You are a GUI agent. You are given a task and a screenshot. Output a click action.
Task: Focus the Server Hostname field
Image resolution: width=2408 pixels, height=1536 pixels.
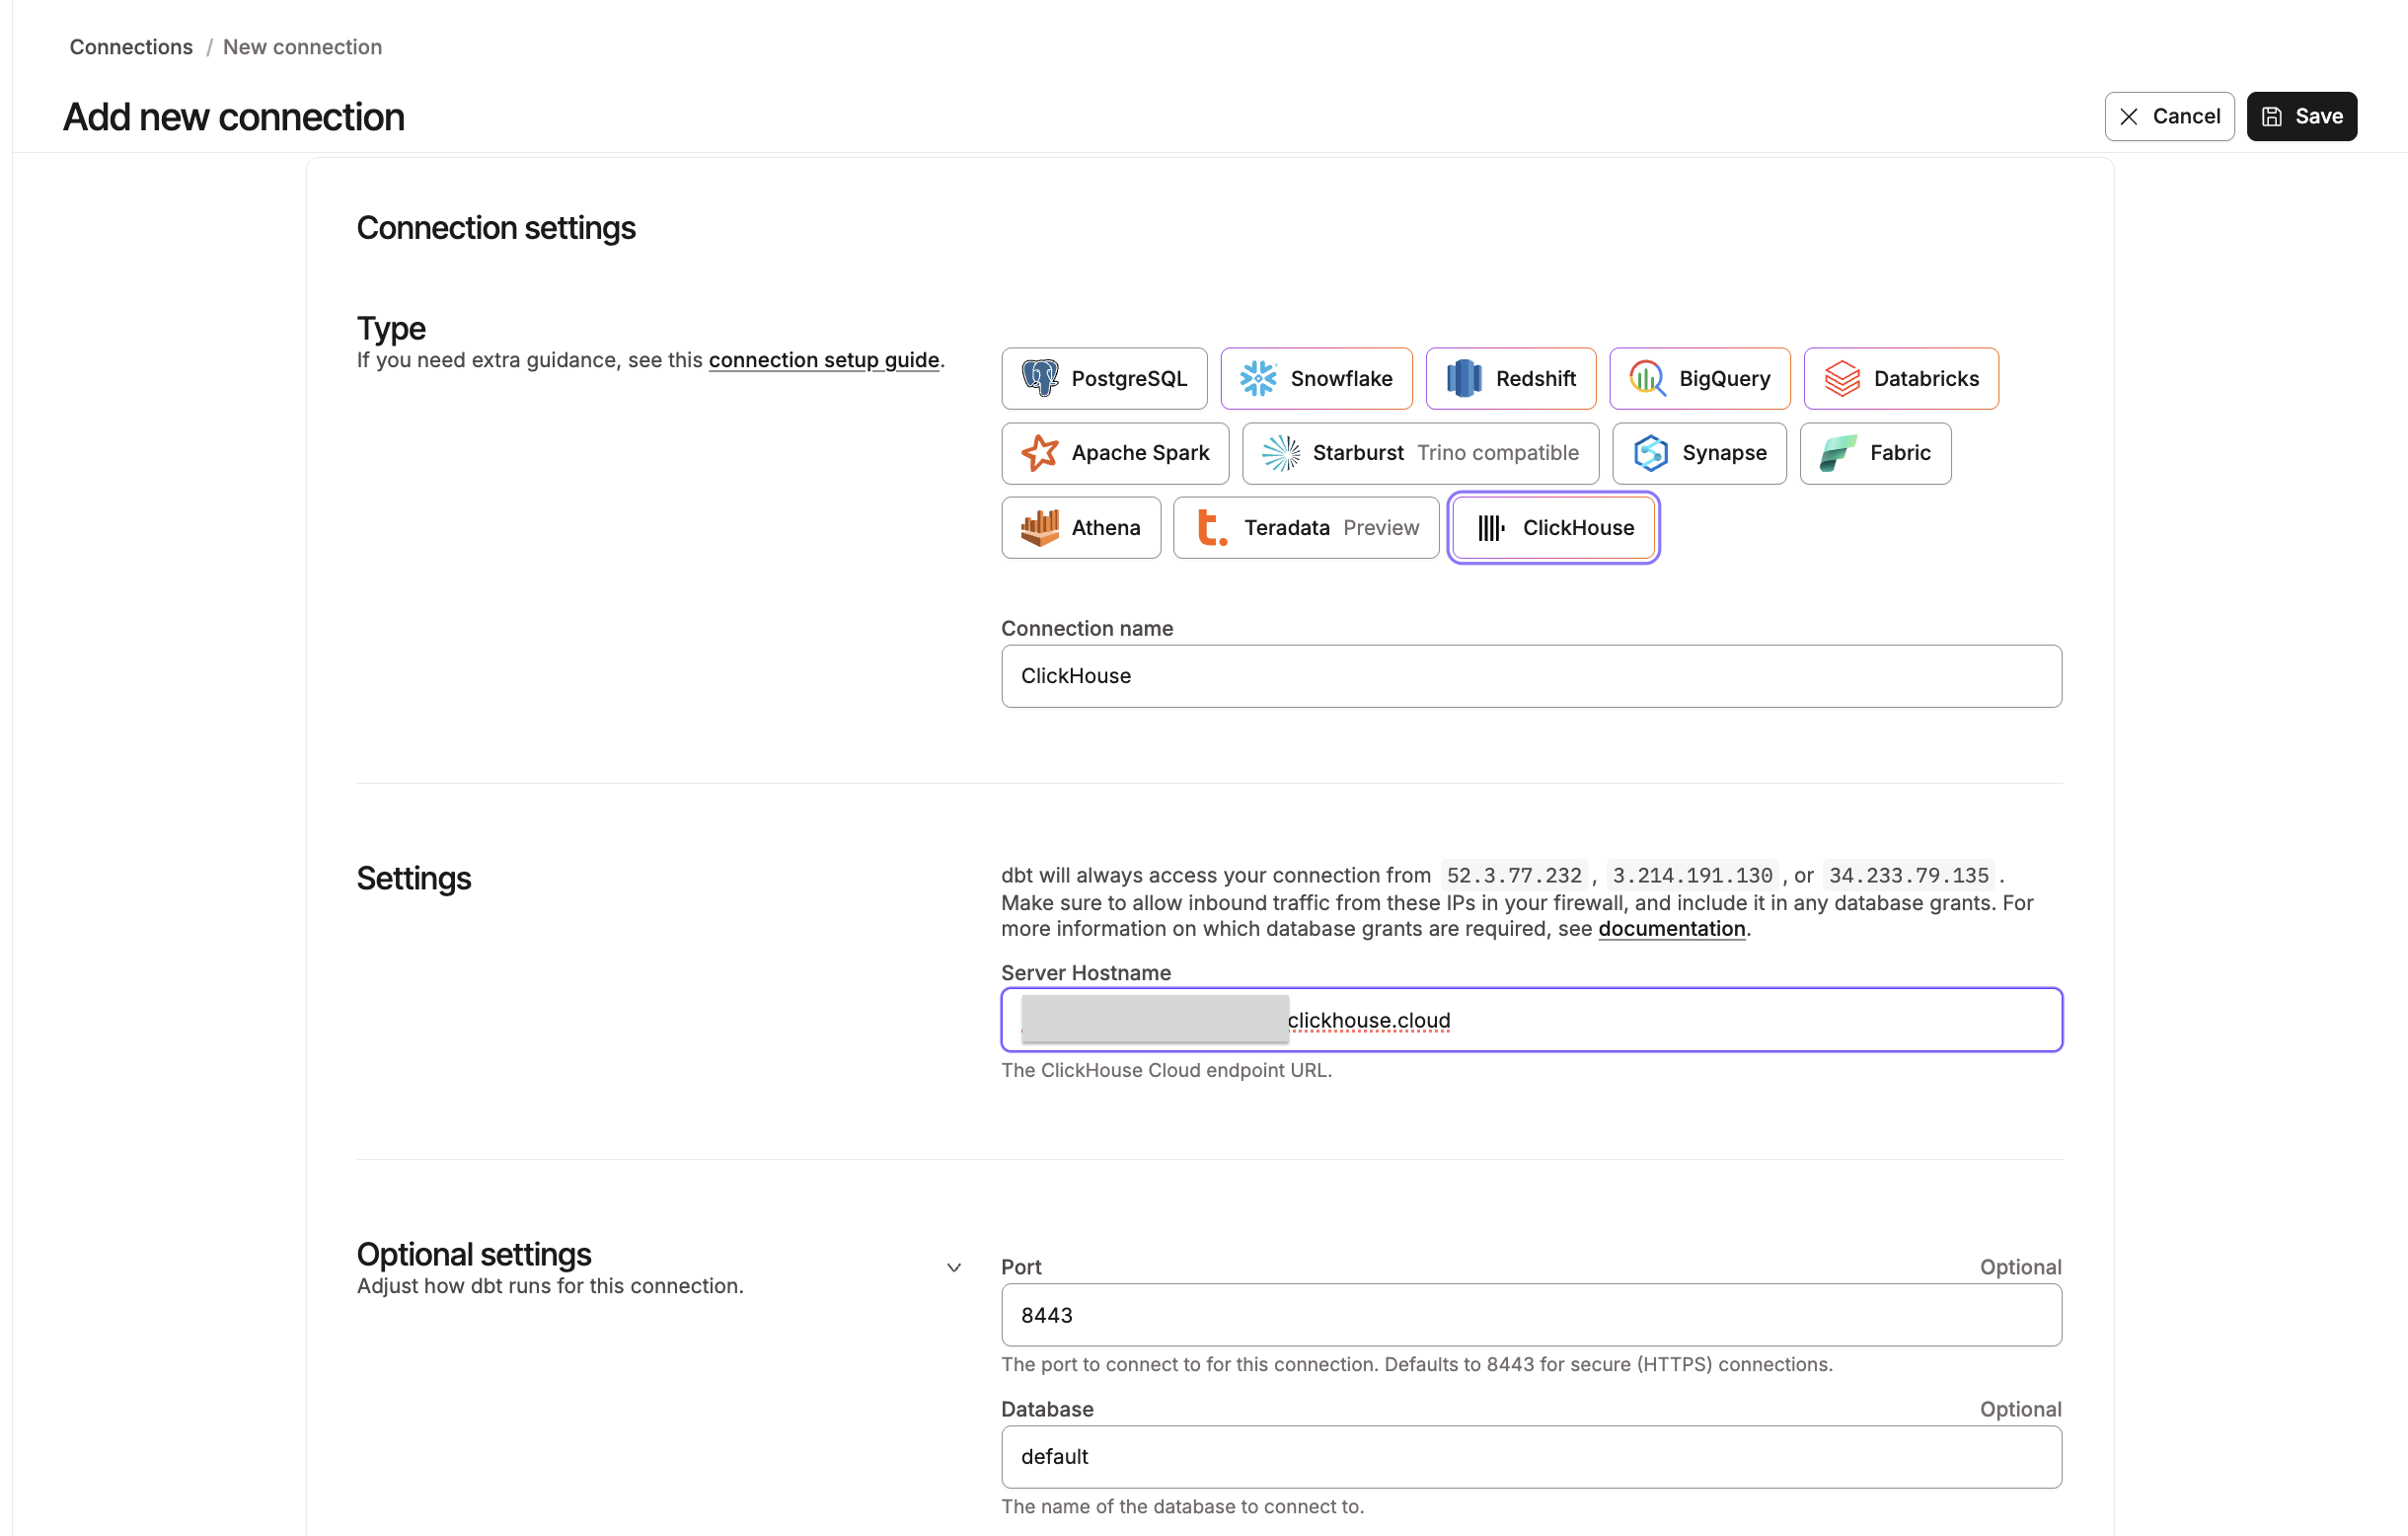(1531, 1020)
